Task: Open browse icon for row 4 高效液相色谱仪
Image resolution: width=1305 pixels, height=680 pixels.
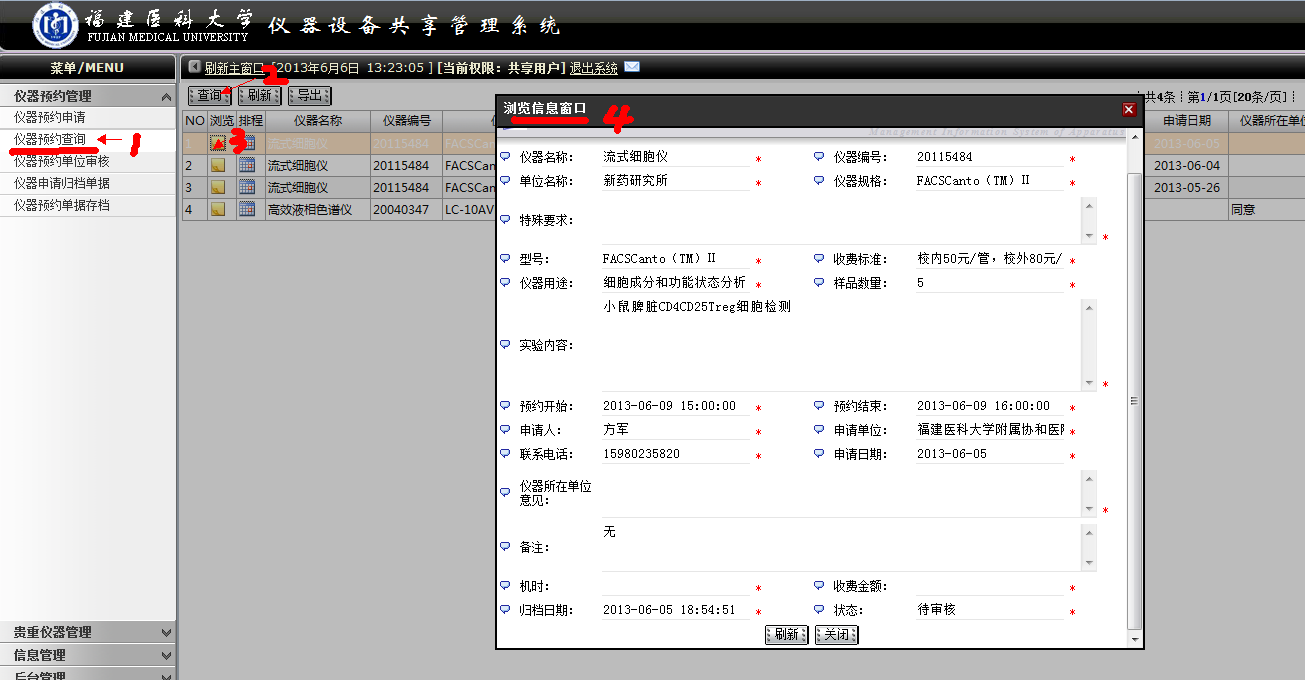Action: (x=218, y=209)
